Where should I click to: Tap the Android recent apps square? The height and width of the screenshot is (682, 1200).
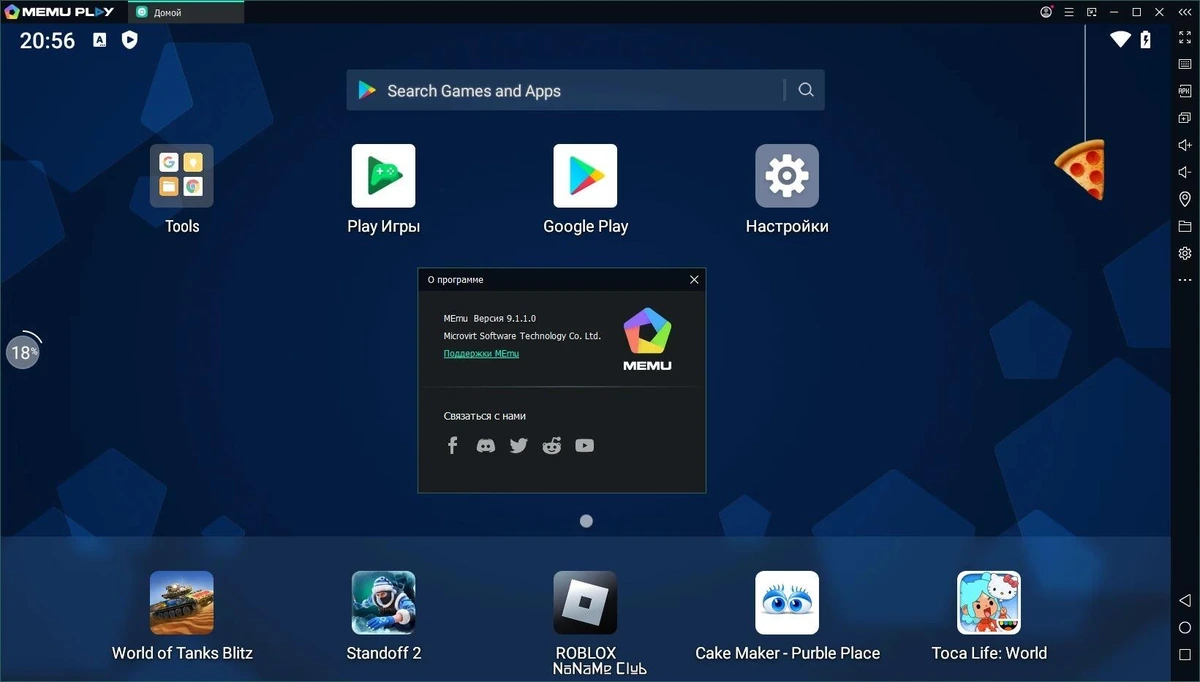(1185, 655)
